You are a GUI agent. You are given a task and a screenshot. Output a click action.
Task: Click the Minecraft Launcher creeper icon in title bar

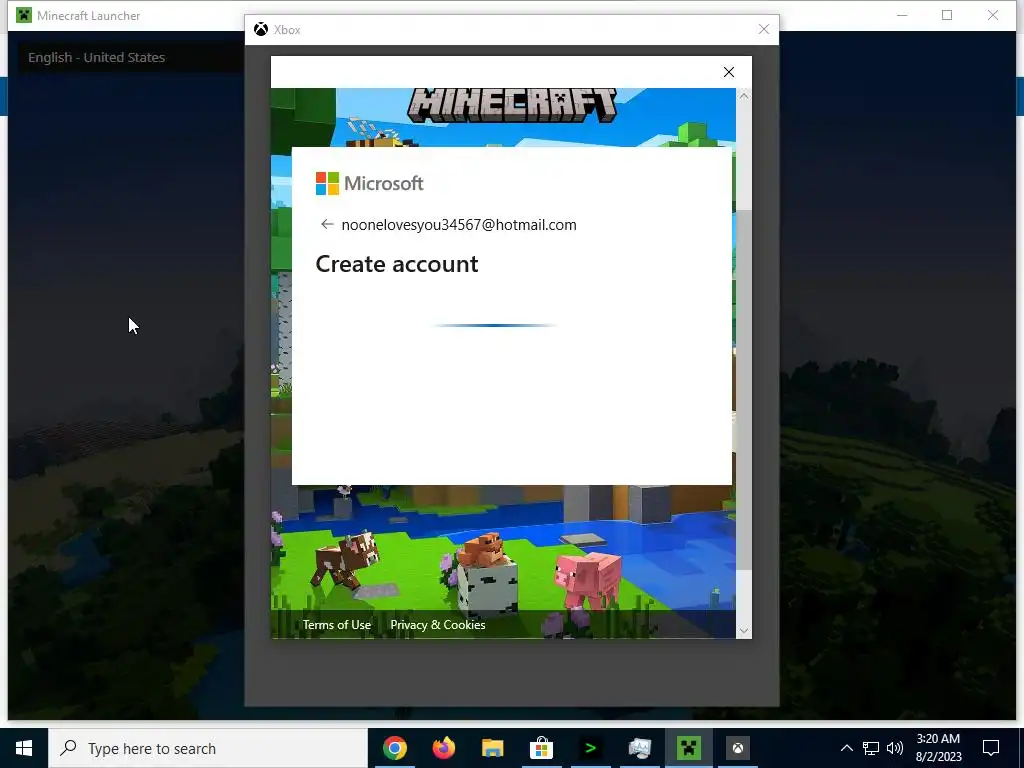click(24, 15)
